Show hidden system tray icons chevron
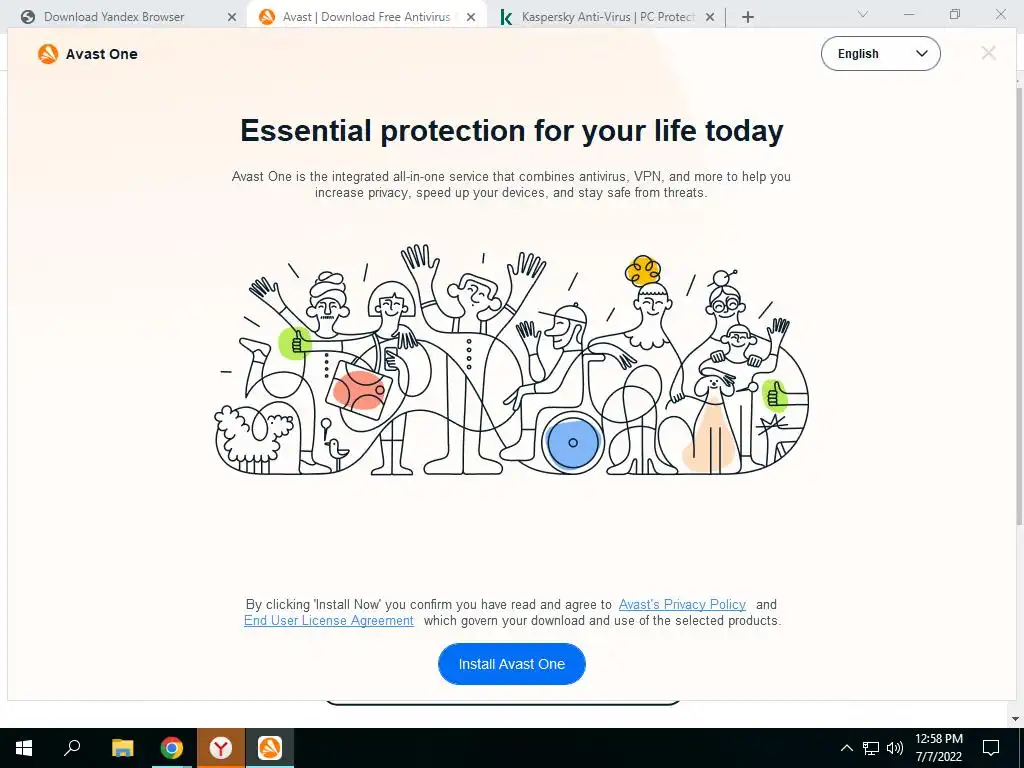This screenshot has width=1024, height=768. 846,748
